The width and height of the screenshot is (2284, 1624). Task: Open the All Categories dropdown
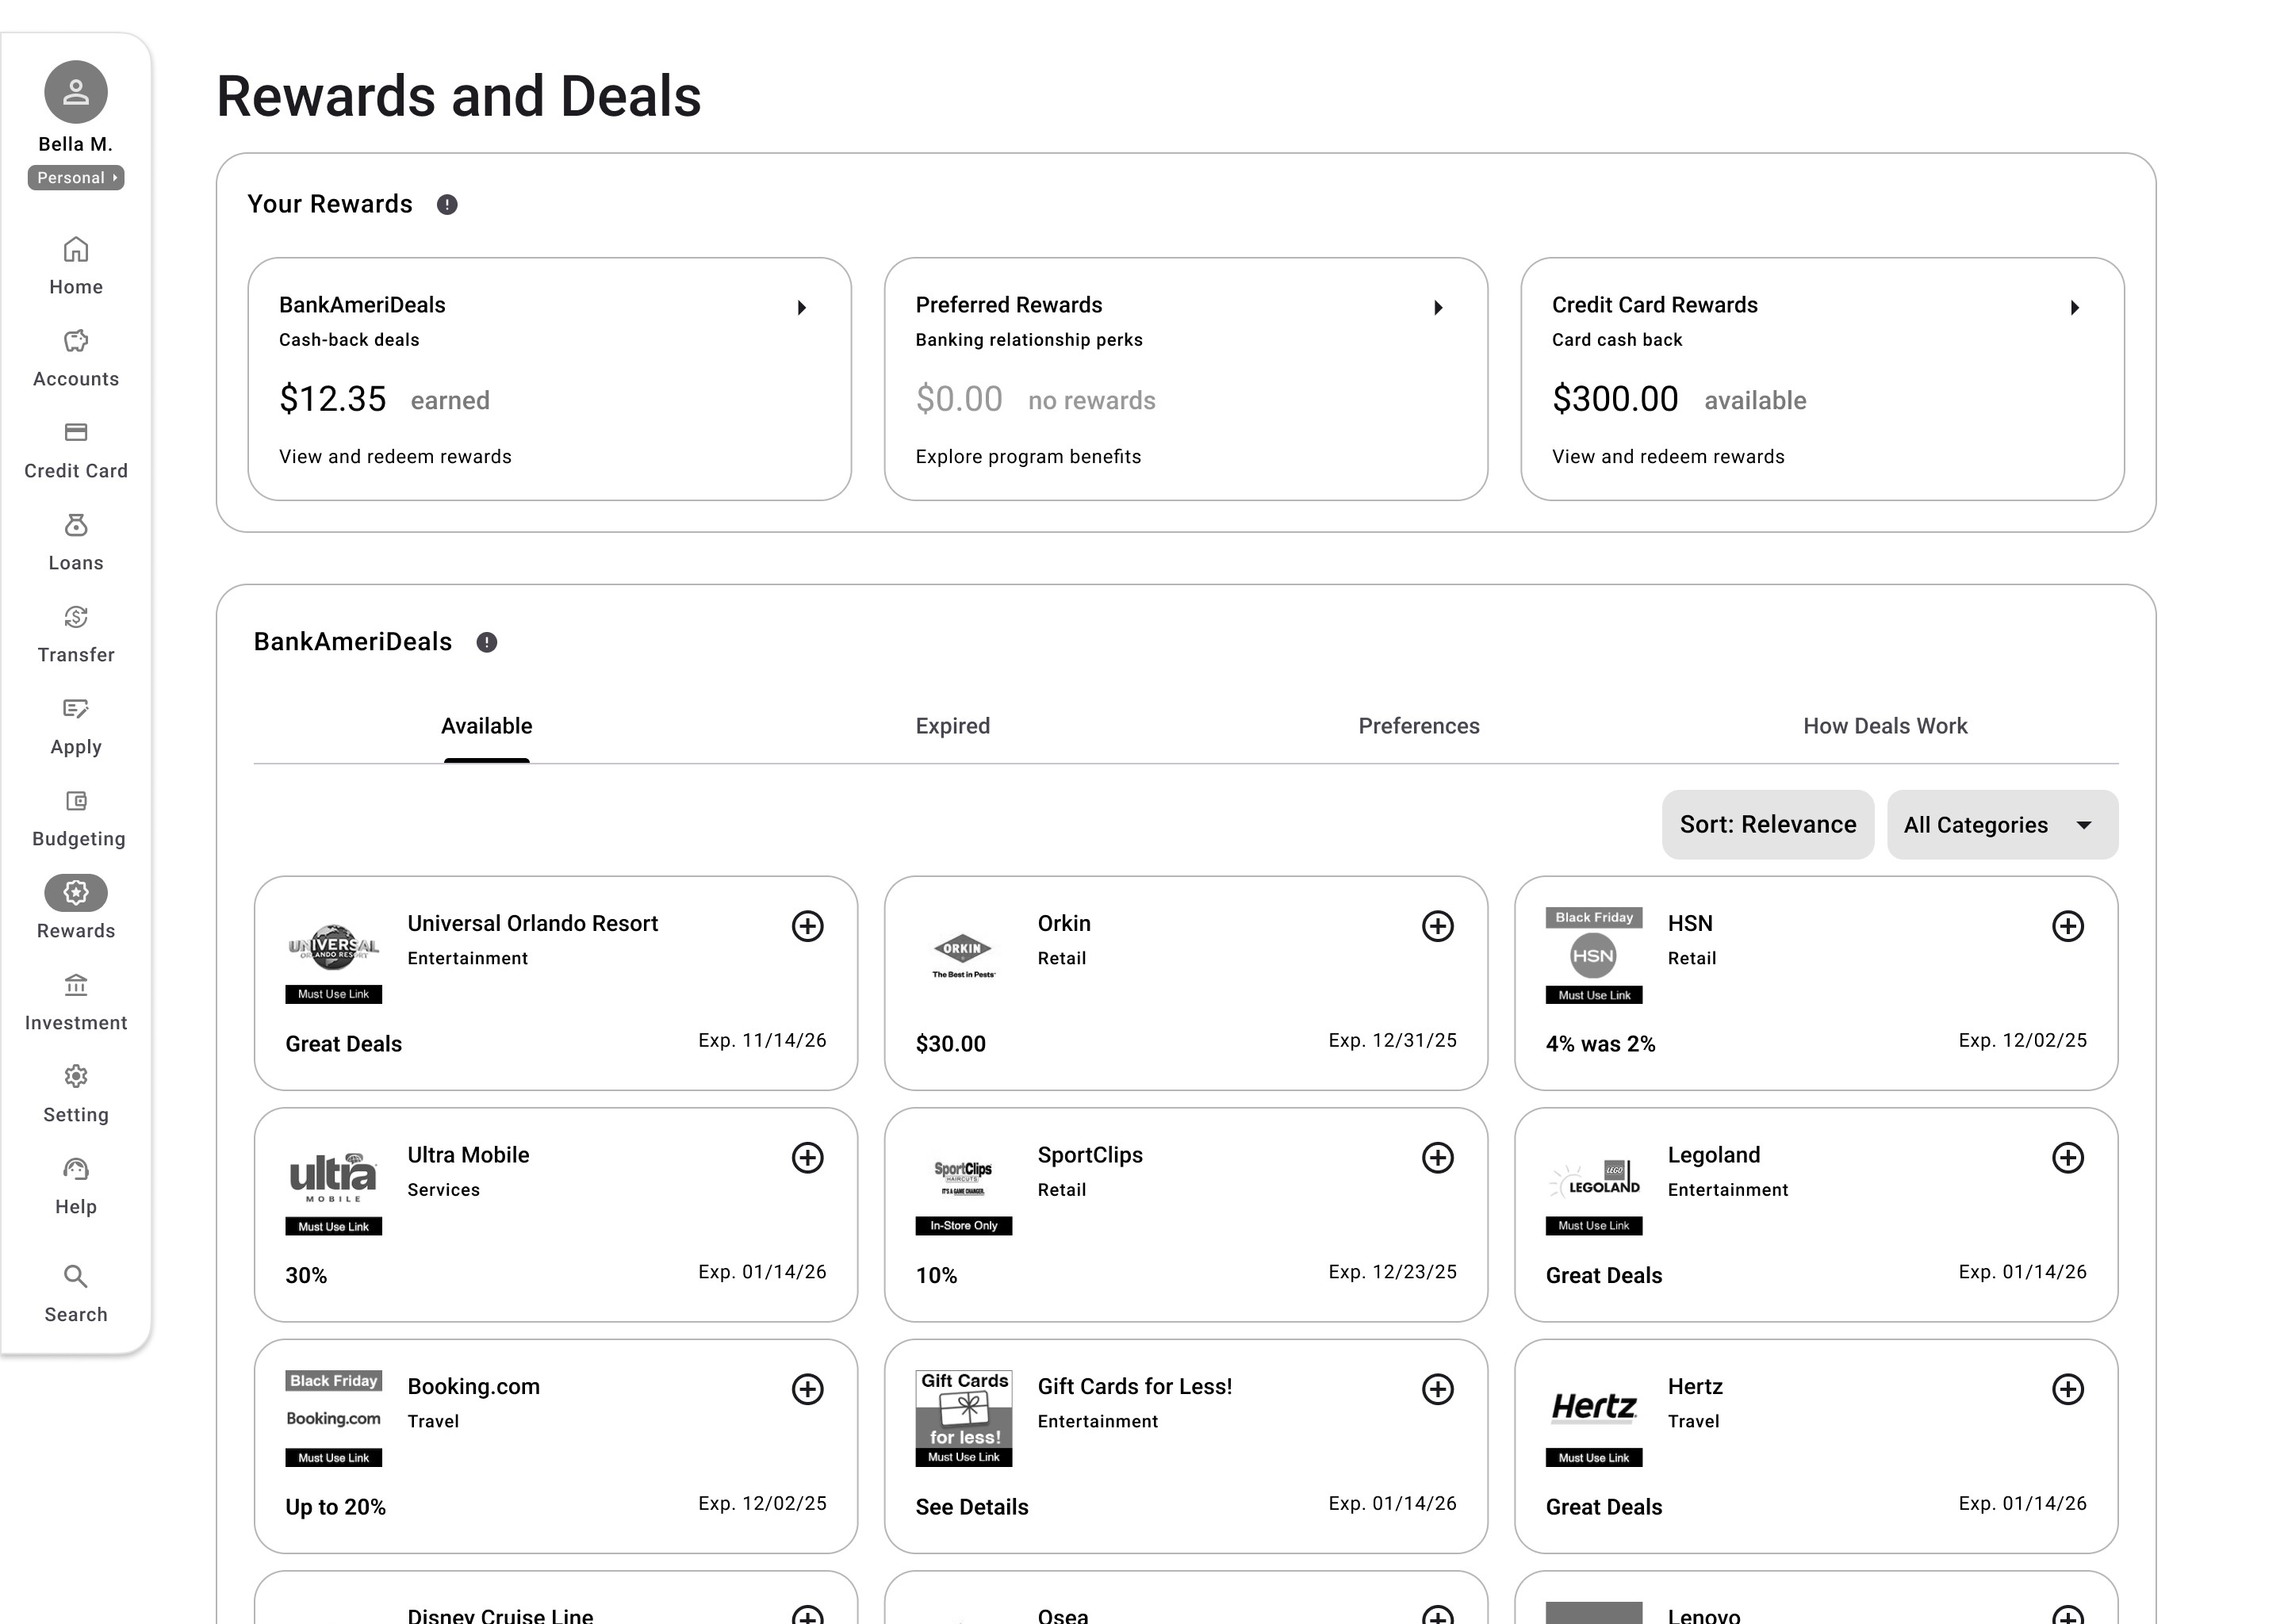(2001, 825)
